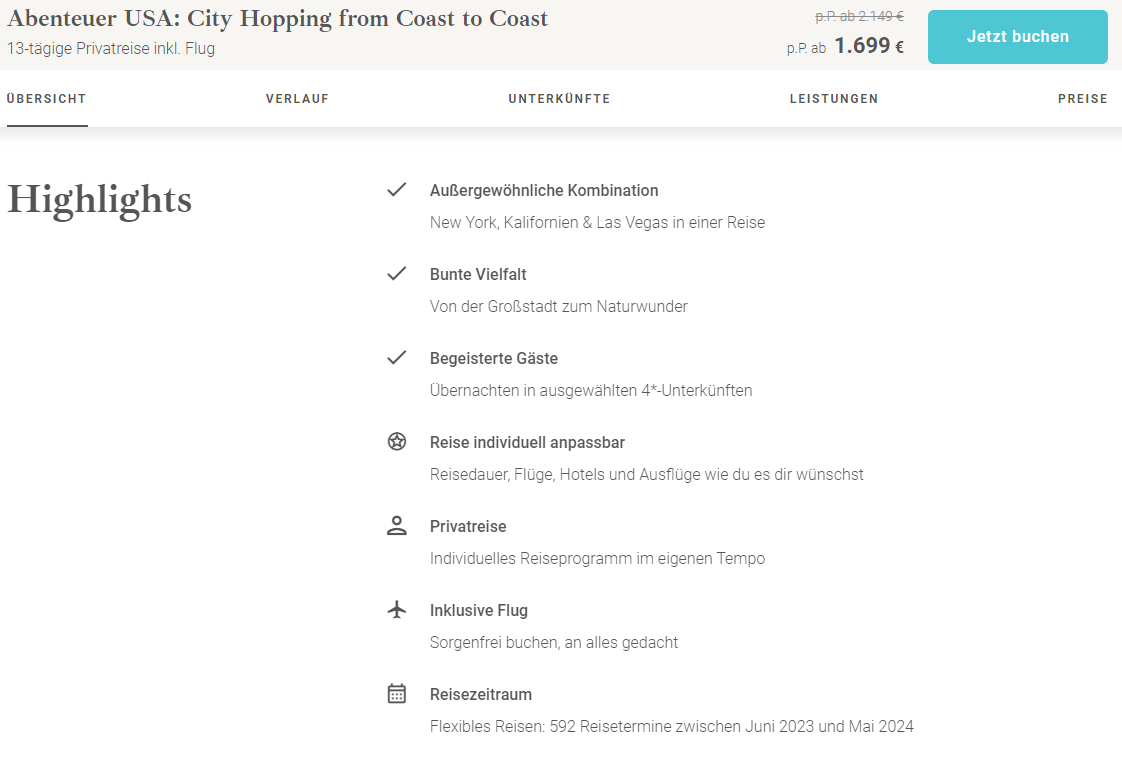Click the Inklusive Flug heading
The width and height of the screenshot is (1122, 758).
tap(479, 611)
